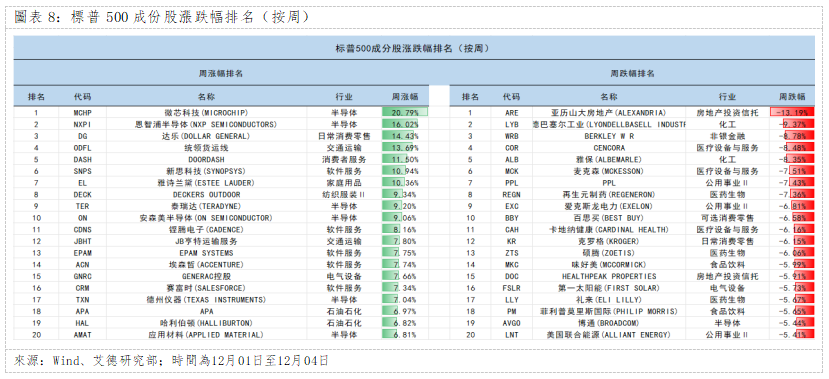Viewport: 829px width, 379px height.
Task: Select the -9.37% weekly loss value
Action: point(792,124)
